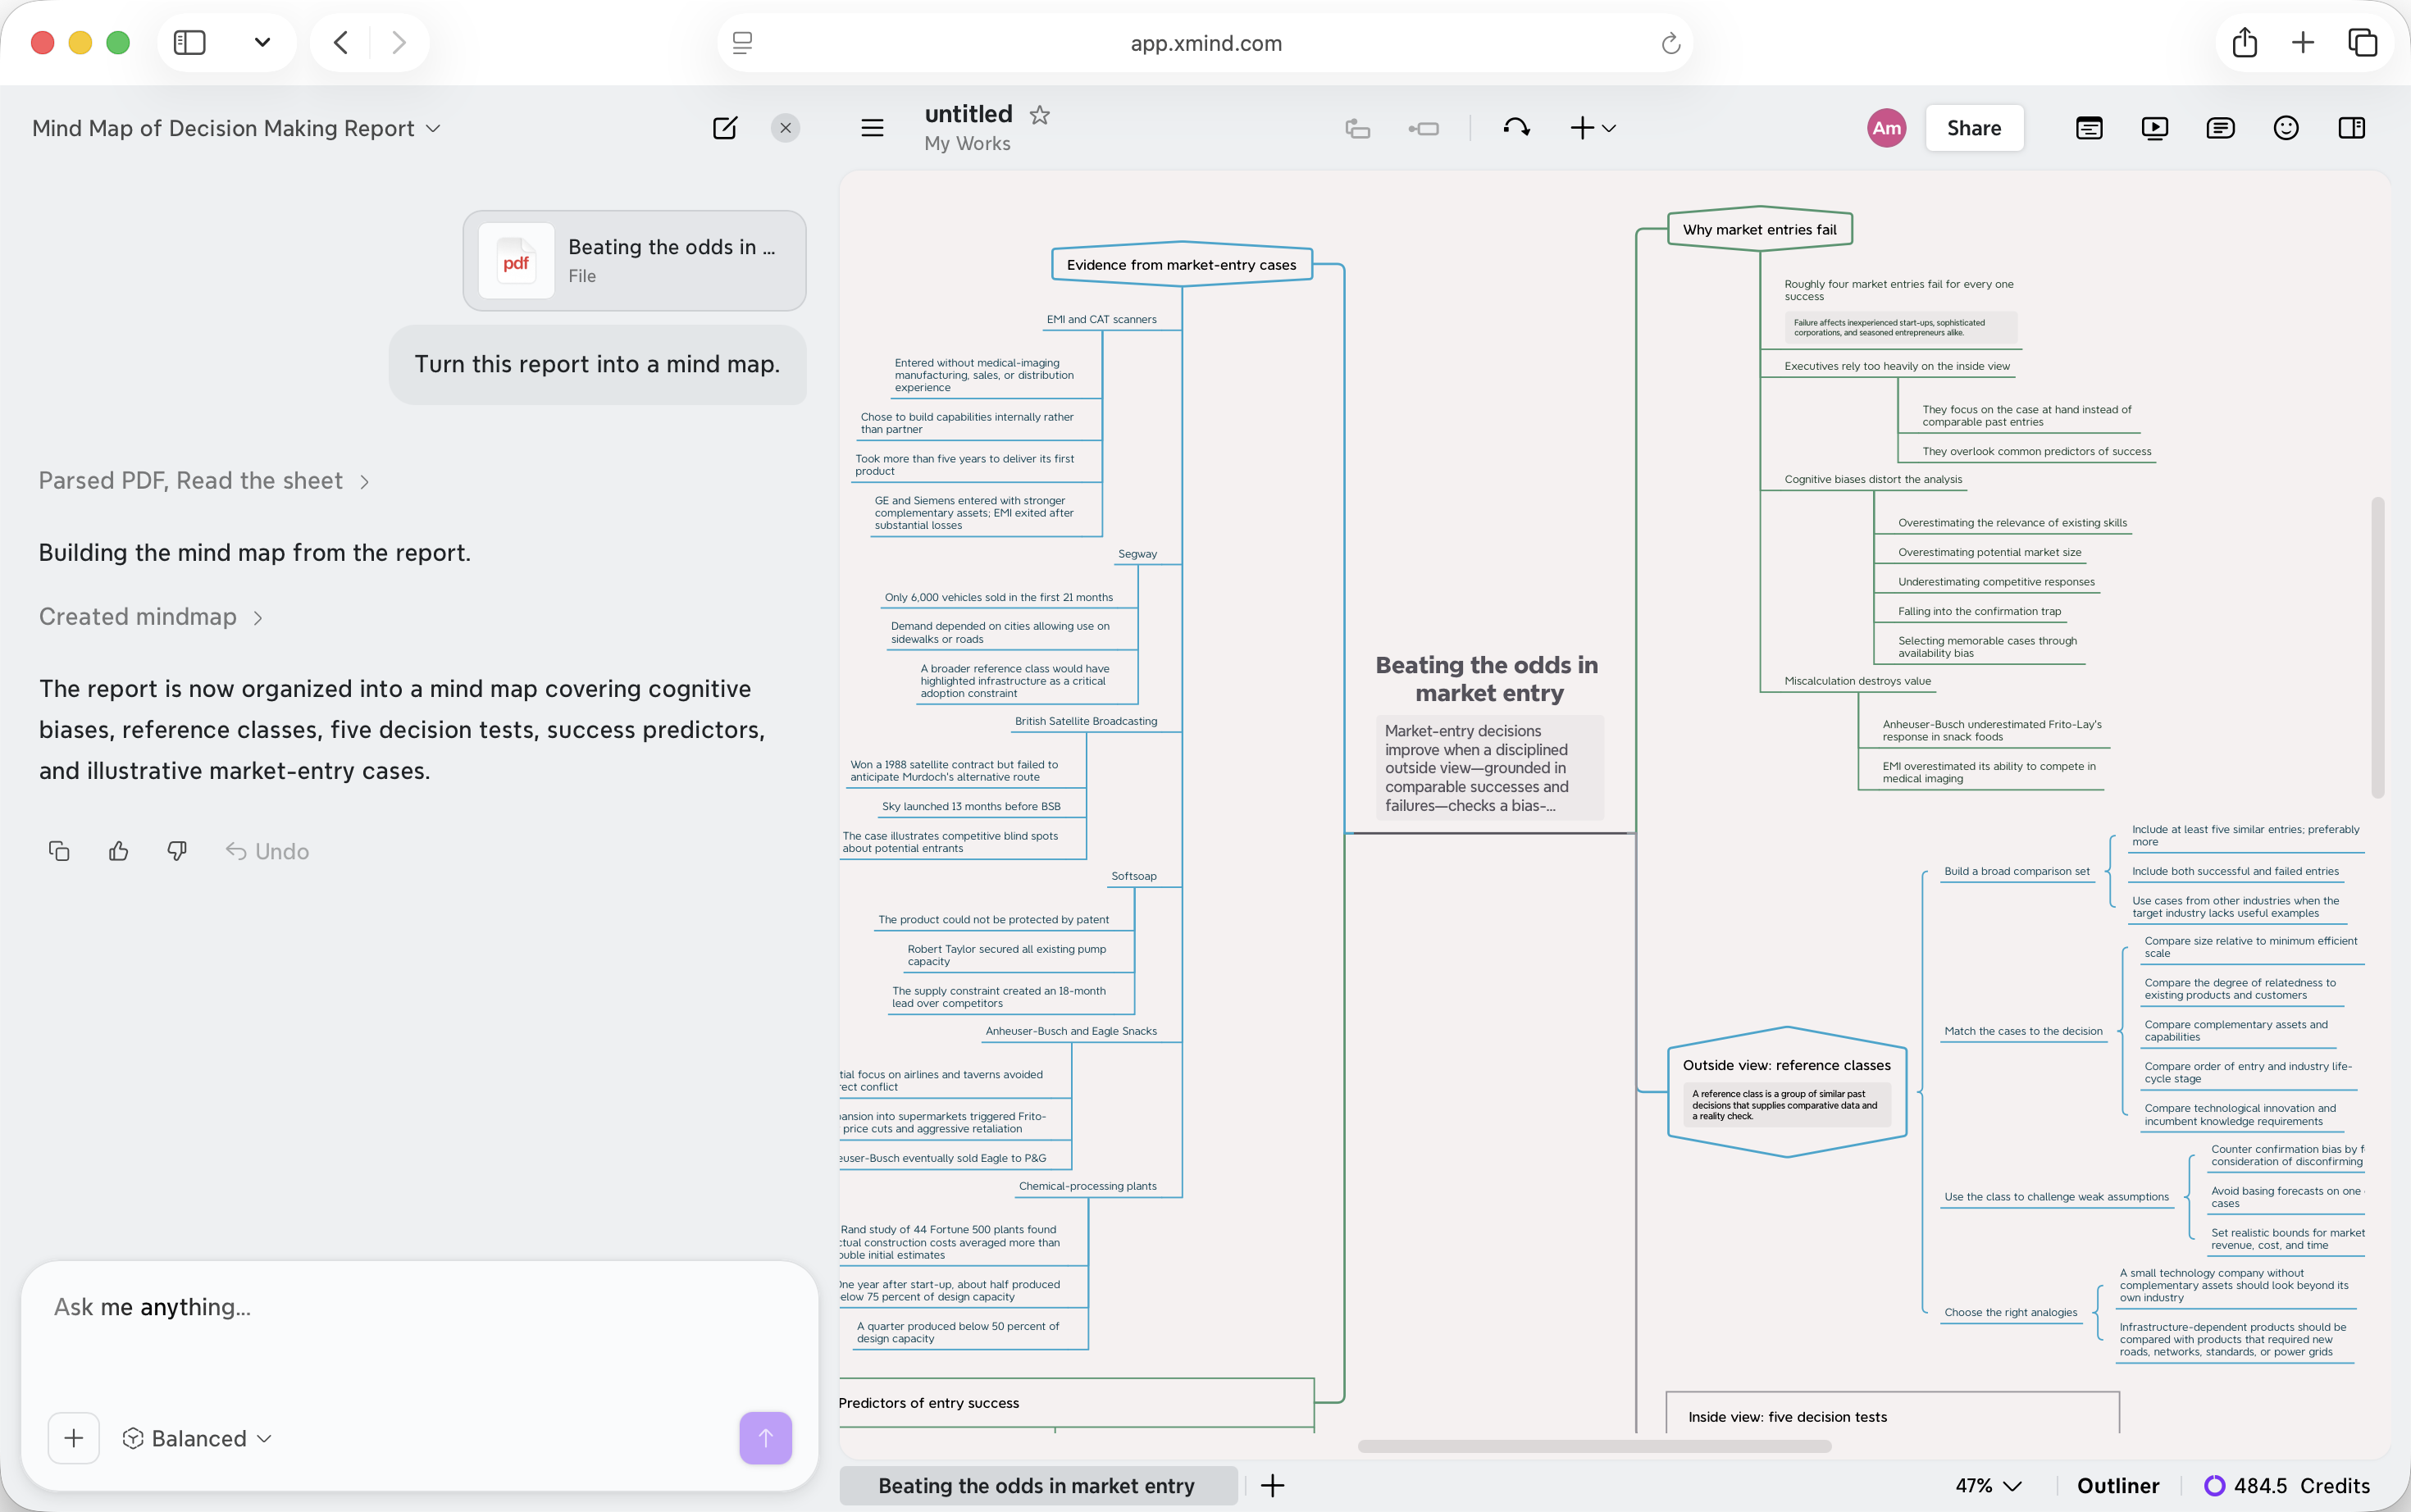The height and width of the screenshot is (1512, 2411).
Task: Close the AI chat panel
Action: tap(785, 128)
